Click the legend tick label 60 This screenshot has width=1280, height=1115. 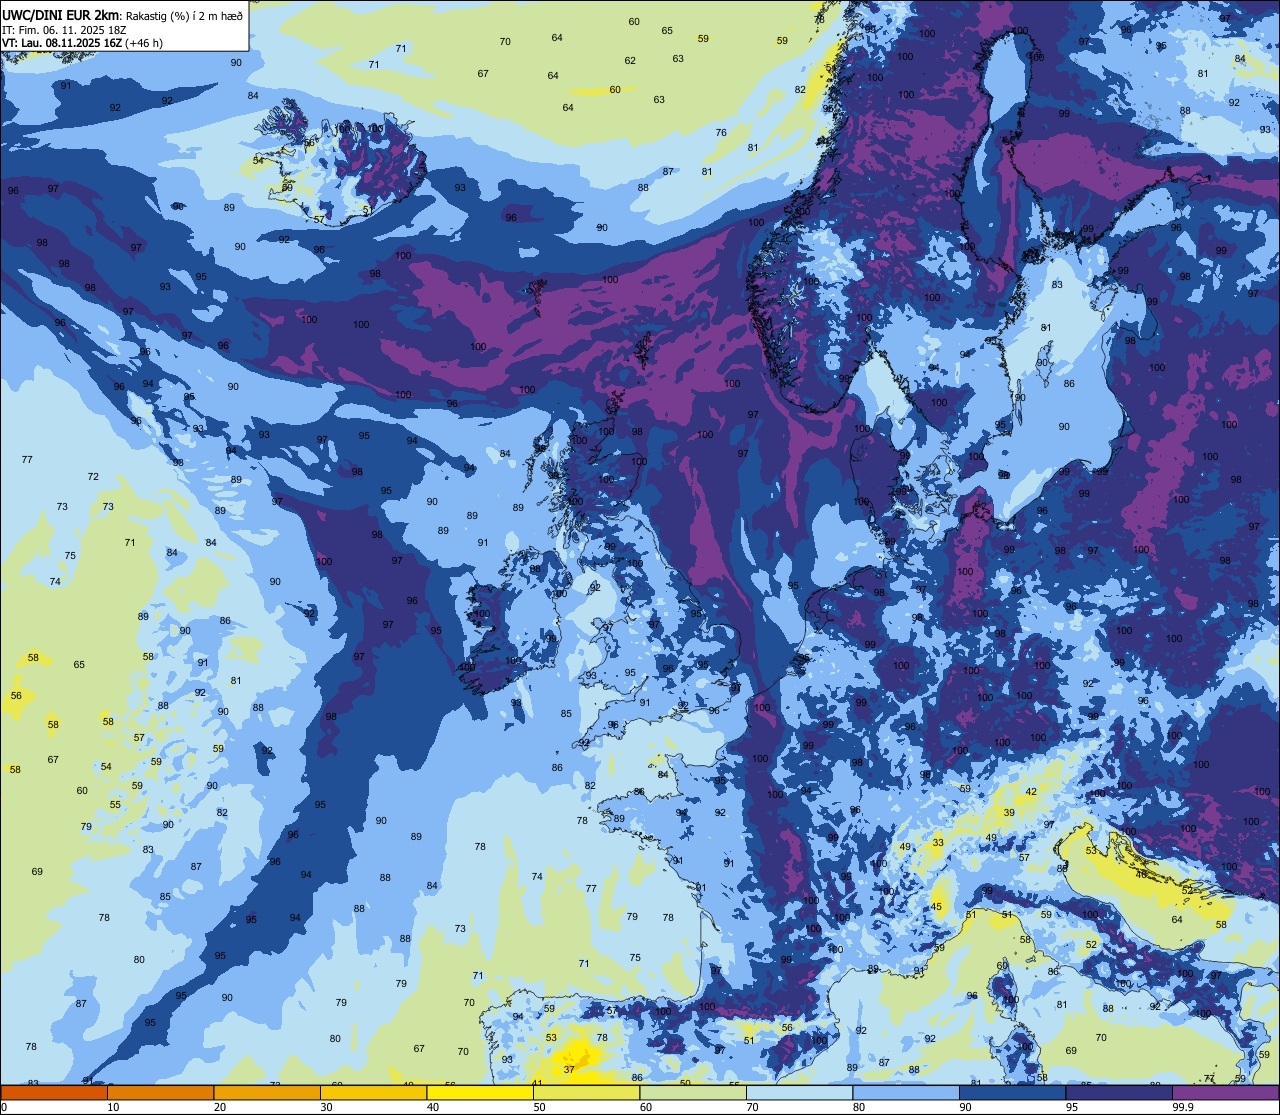(x=646, y=1107)
